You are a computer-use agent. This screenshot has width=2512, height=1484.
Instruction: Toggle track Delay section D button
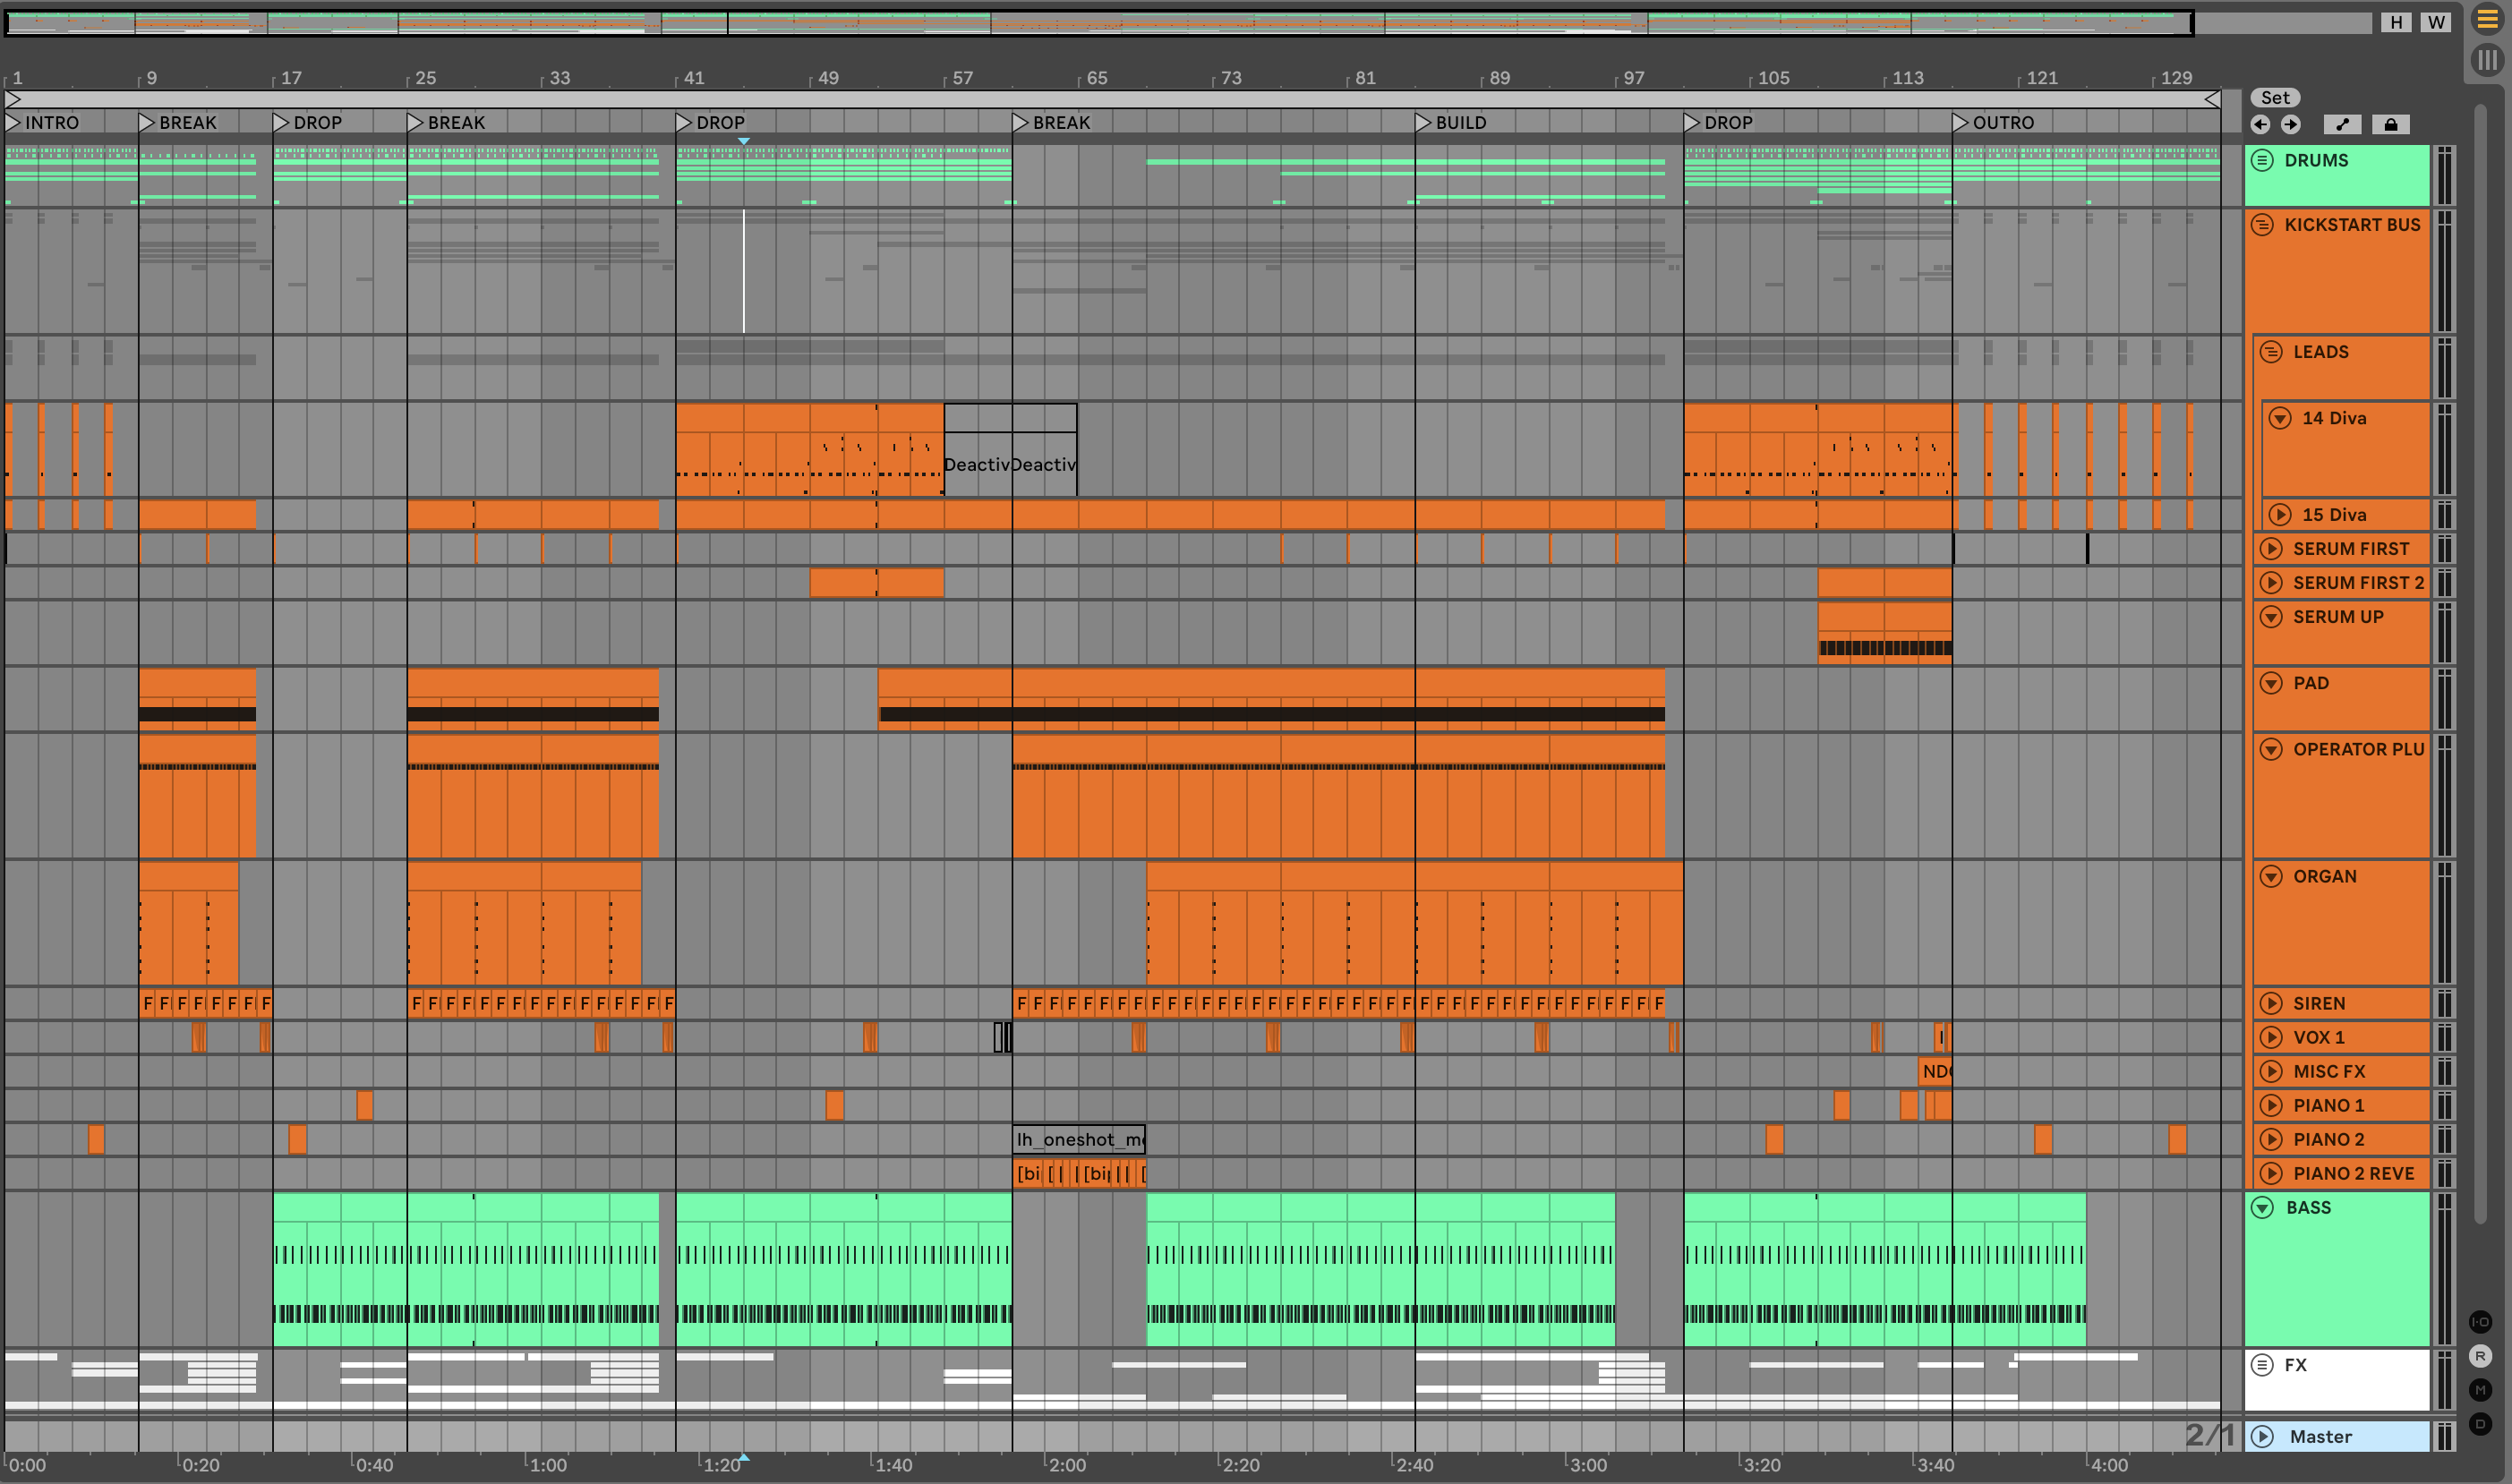pyautogui.click(x=2480, y=1424)
